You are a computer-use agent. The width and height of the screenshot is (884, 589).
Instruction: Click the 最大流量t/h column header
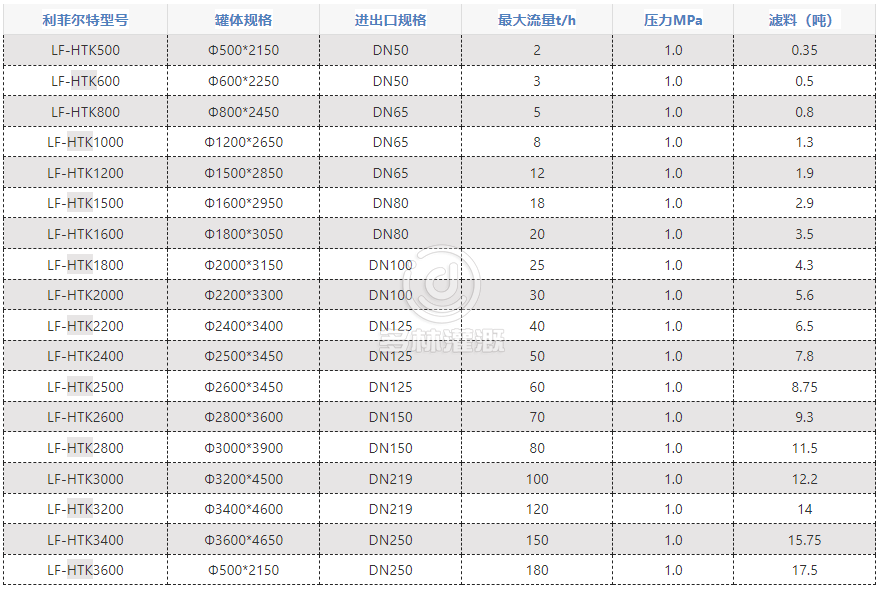[536, 20]
